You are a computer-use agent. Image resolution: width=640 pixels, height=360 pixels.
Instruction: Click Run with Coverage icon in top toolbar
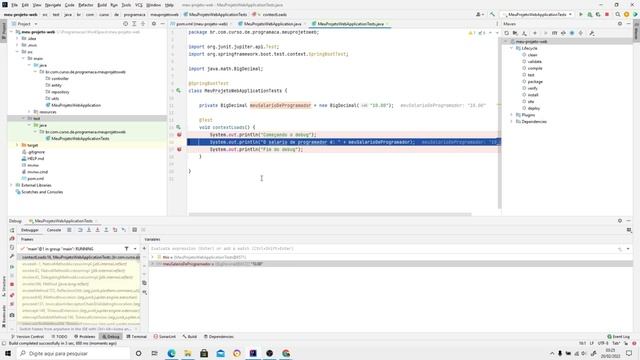[x=598, y=14]
